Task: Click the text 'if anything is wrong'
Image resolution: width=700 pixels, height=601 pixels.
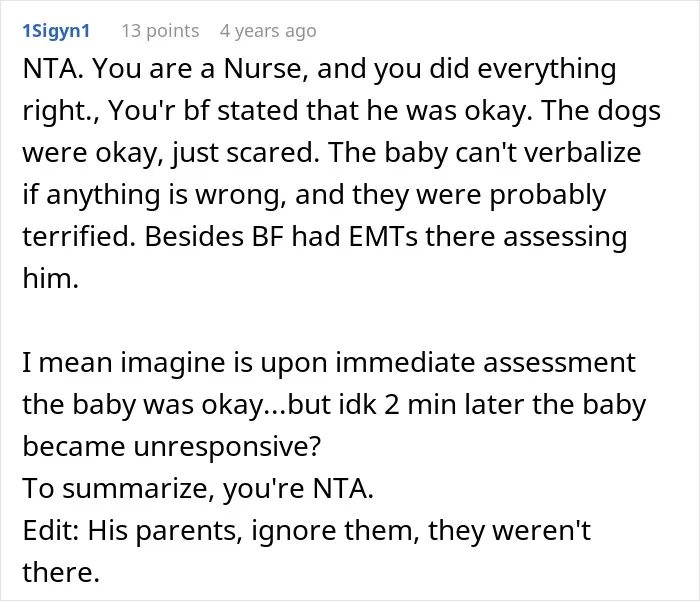Action: (x=154, y=194)
